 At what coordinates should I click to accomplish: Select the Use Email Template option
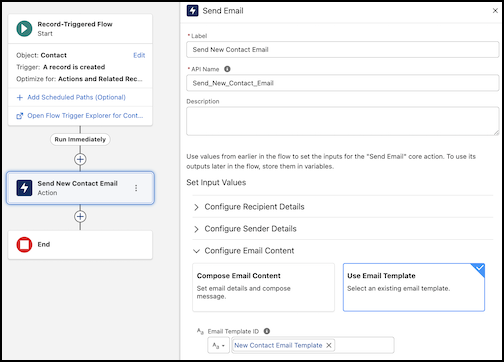pos(414,287)
